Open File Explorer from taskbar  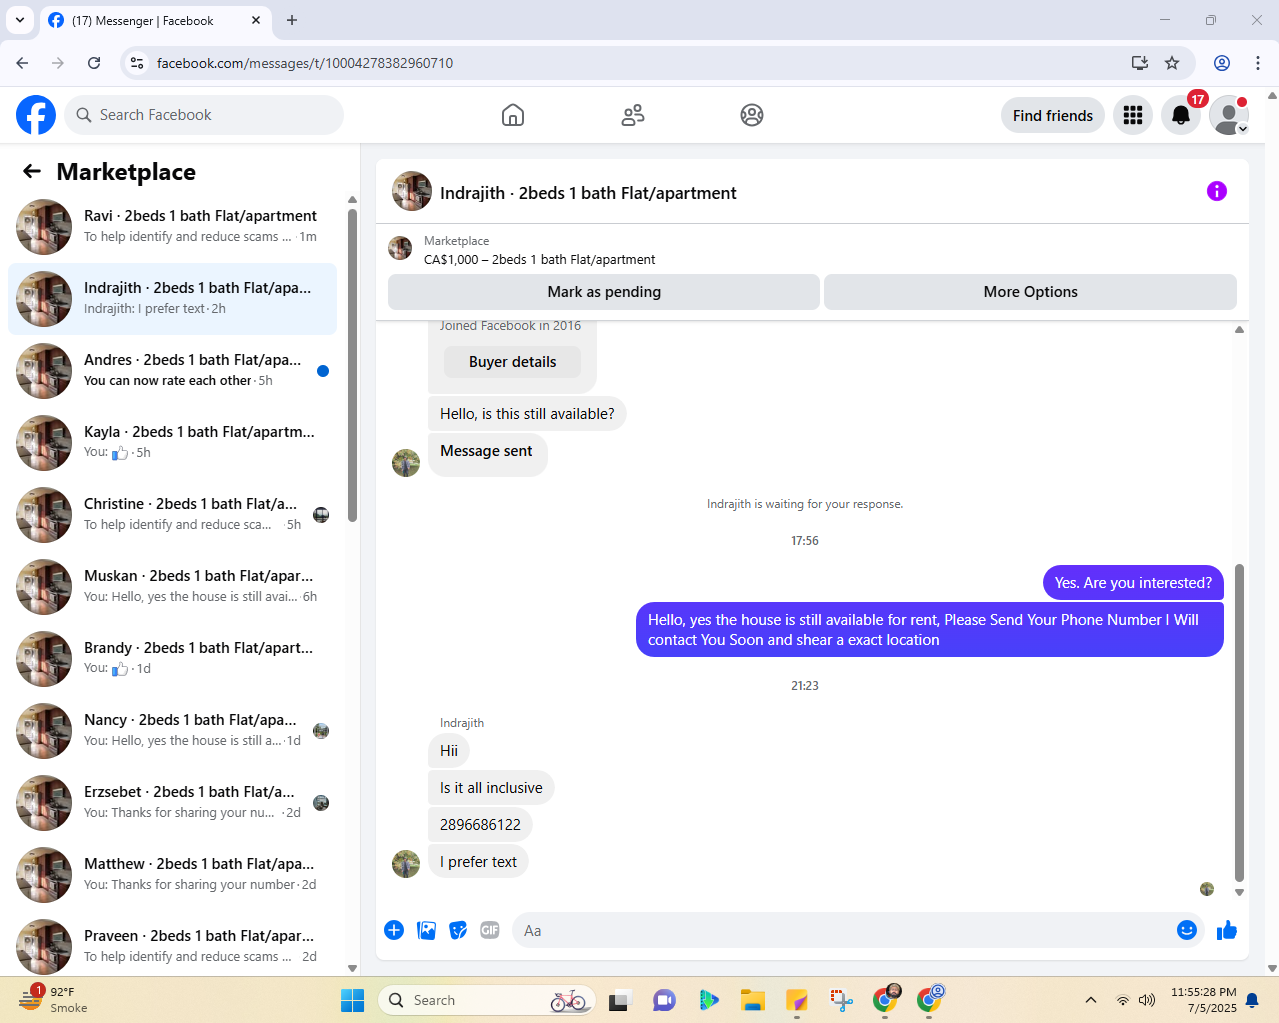[x=752, y=1000]
